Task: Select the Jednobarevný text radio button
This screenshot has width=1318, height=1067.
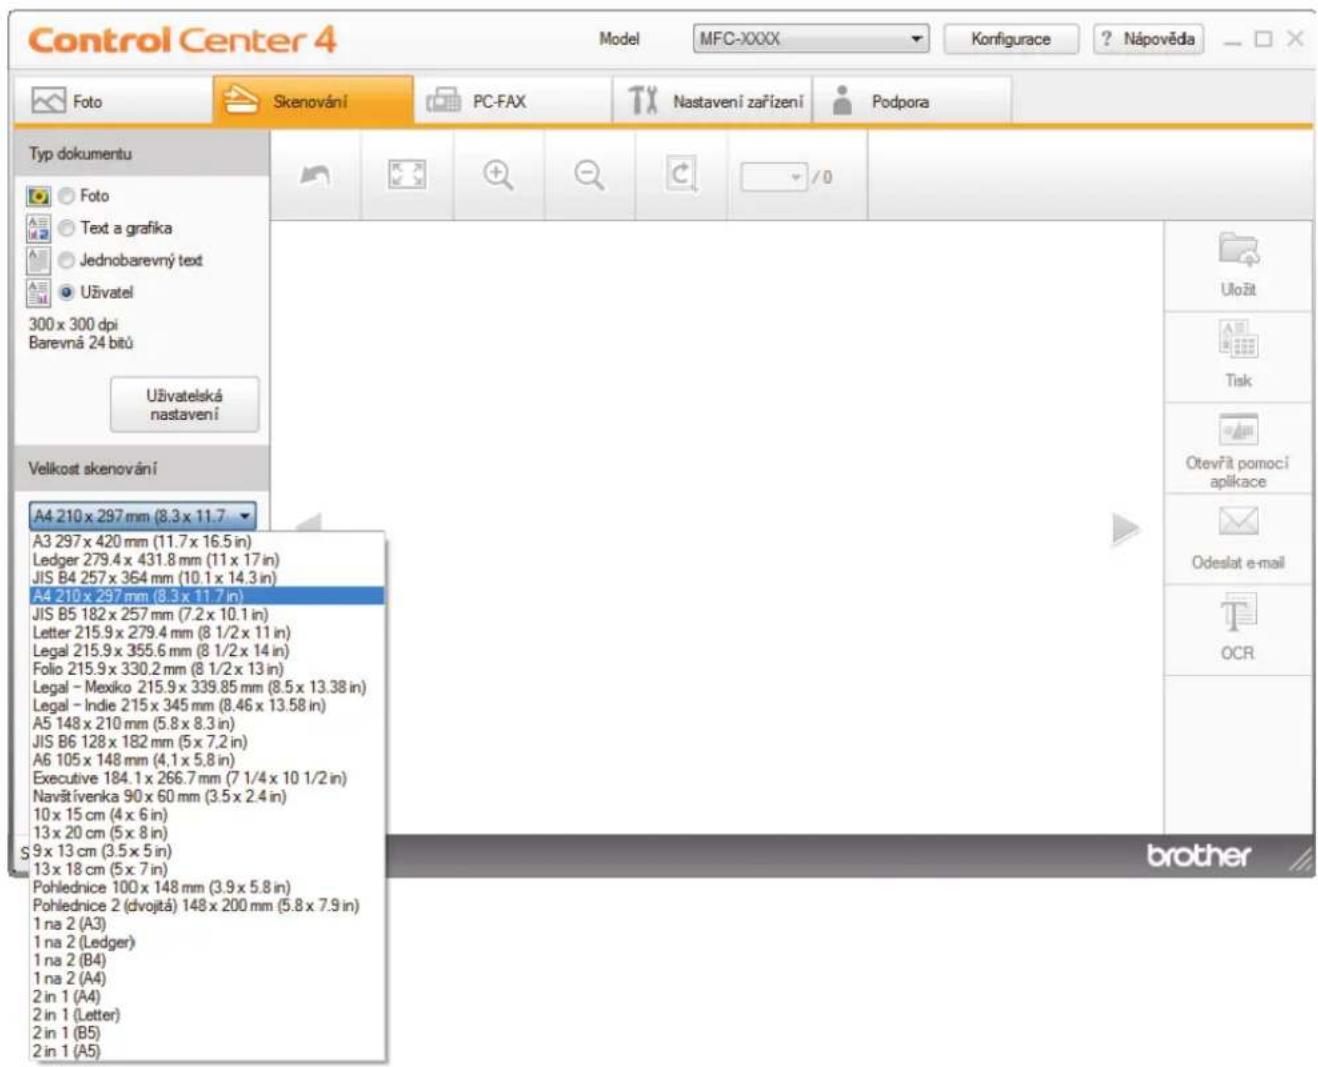Action: tap(66, 260)
